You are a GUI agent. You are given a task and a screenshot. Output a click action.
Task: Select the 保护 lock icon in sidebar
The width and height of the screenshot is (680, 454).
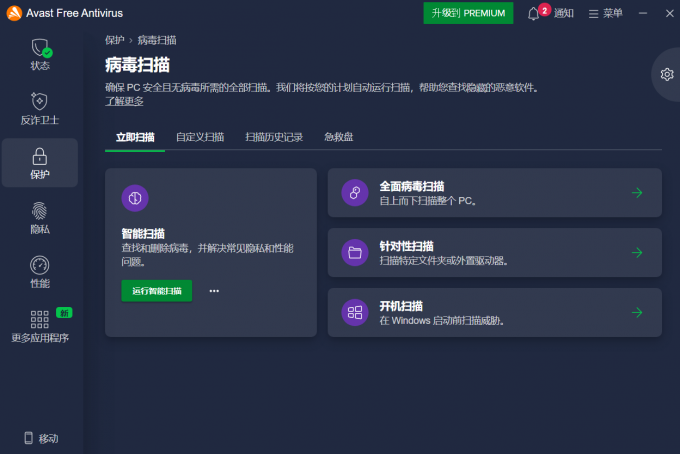tap(39, 156)
